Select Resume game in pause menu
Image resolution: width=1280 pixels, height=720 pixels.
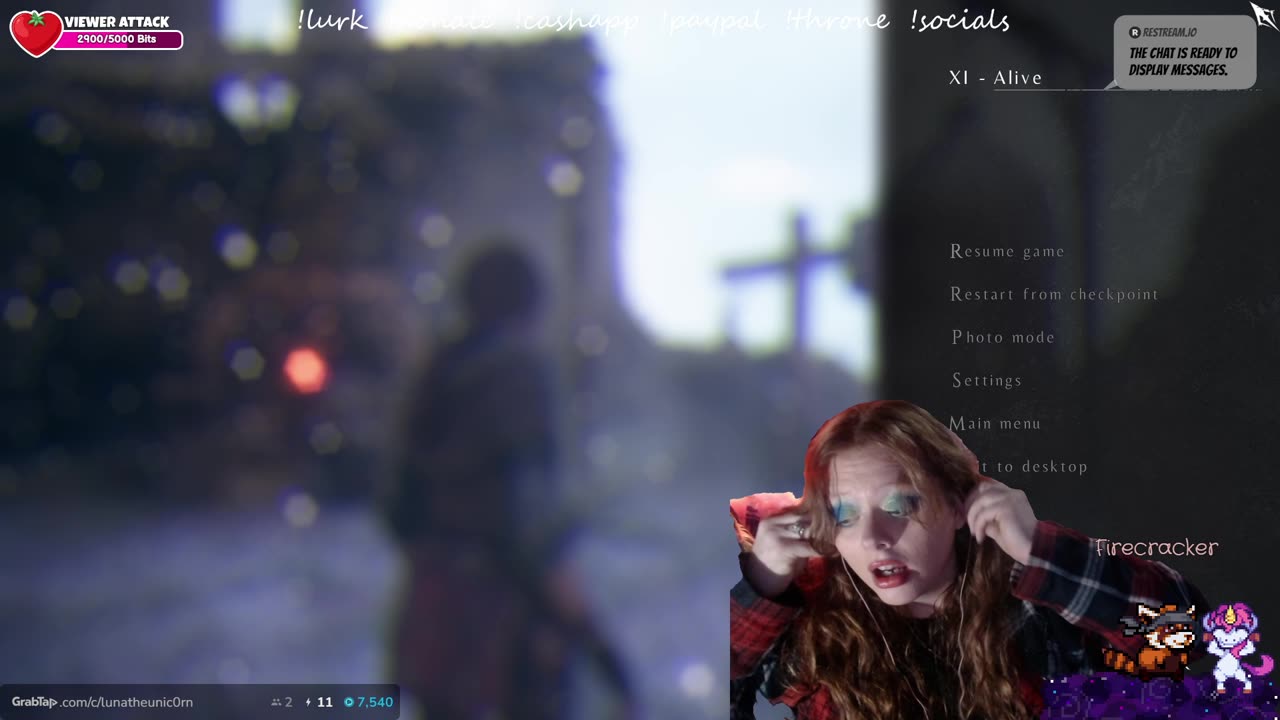pyautogui.click(x=1007, y=251)
